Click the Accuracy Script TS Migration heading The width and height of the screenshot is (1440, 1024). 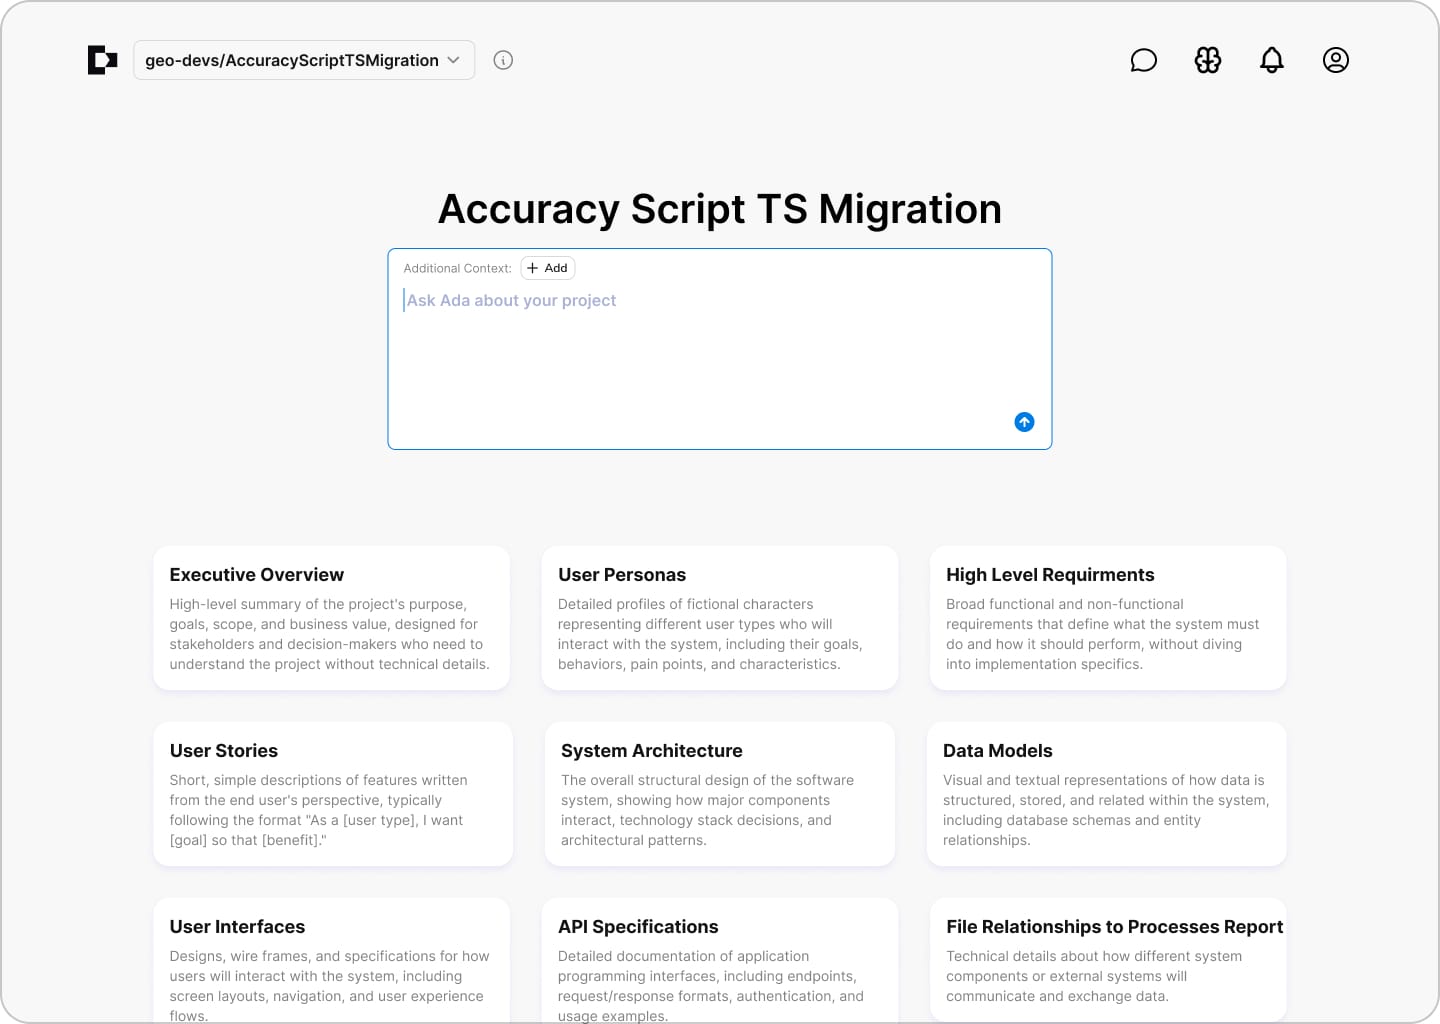[719, 209]
